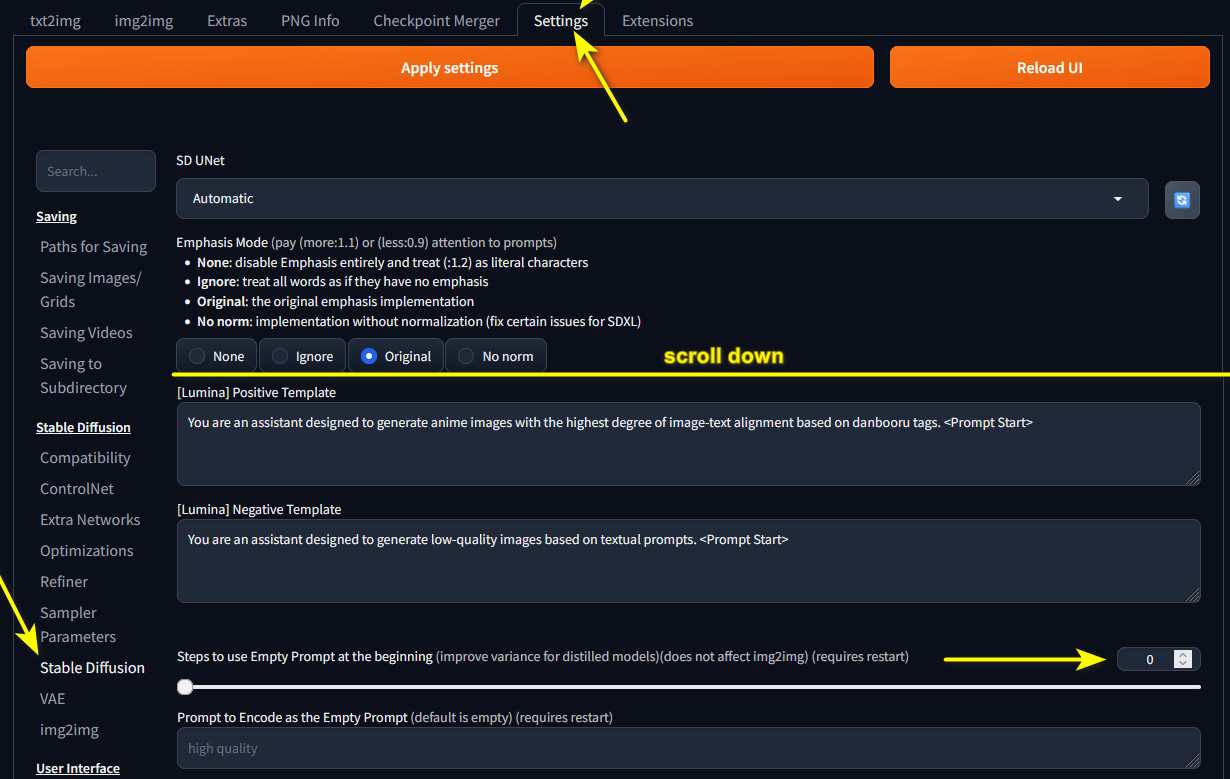Click the Apply settings button
1230x779 pixels.
450,68
